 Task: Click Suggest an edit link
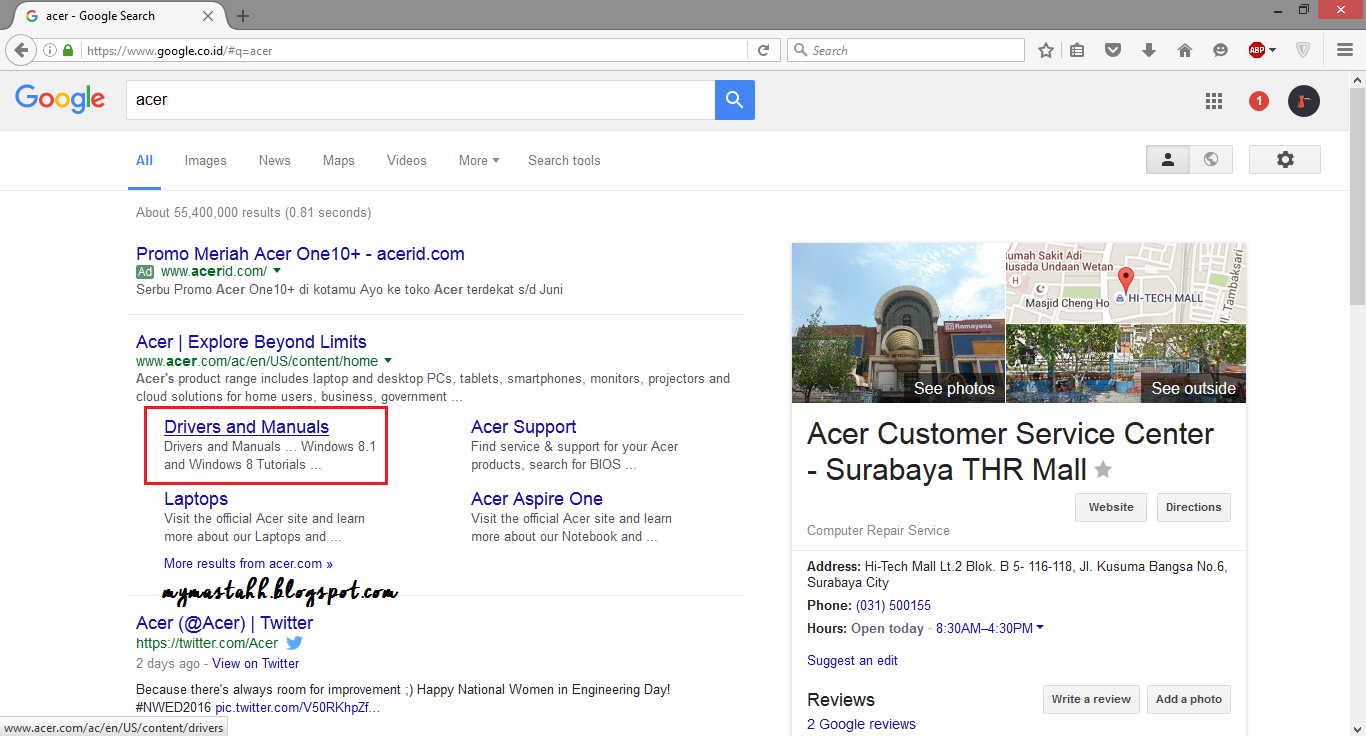[x=853, y=660]
